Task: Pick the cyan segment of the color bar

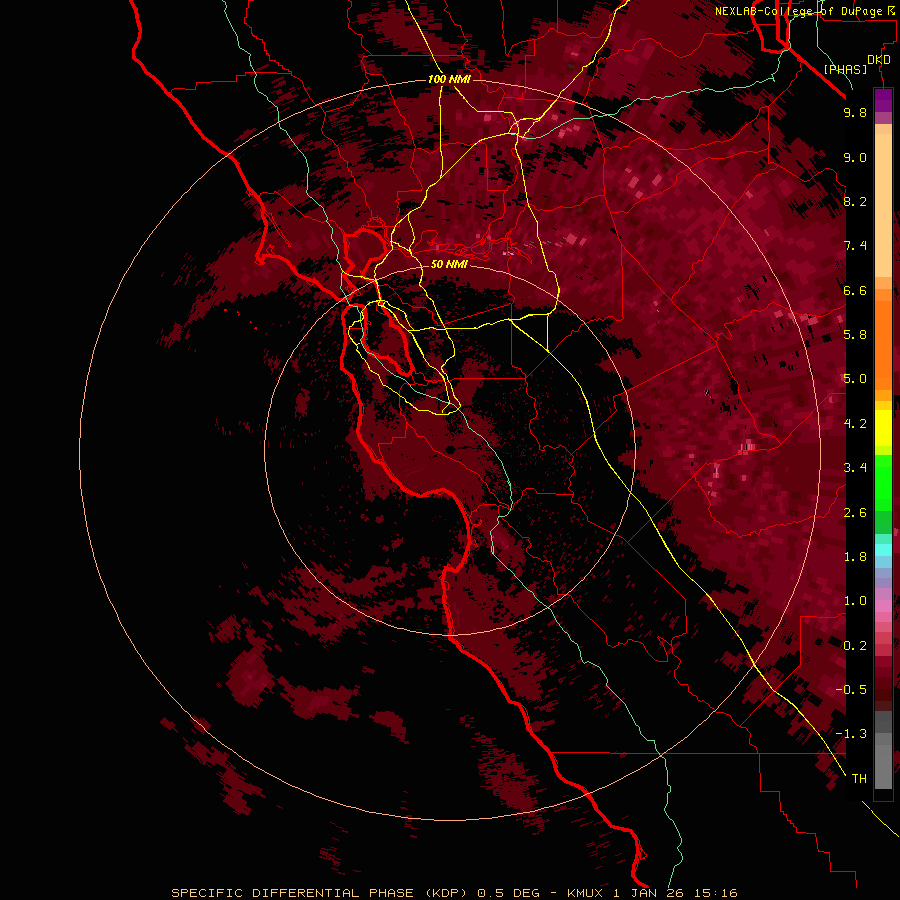Action: tap(883, 550)
